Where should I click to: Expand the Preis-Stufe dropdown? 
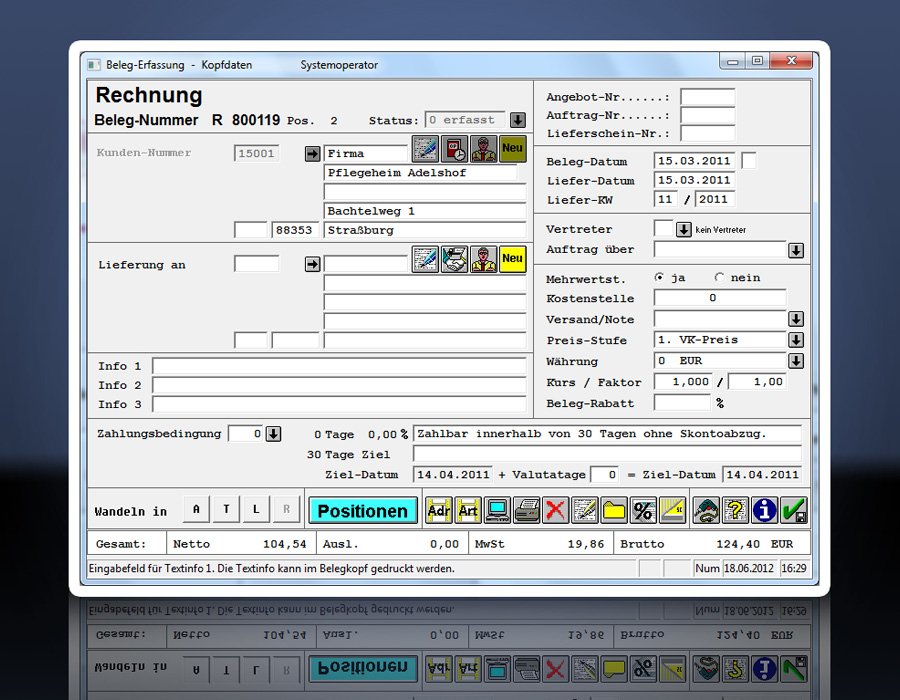(x=796, y=340)
